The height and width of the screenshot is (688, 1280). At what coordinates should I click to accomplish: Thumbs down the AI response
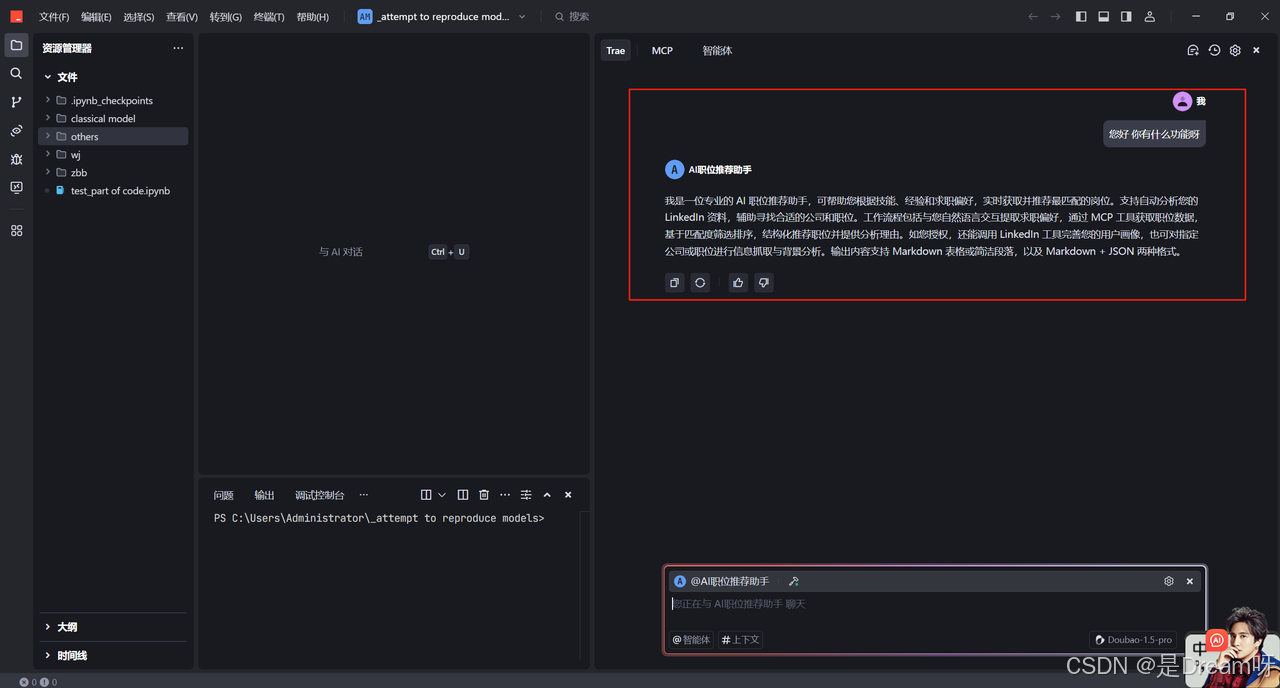pyautogui.click(x=764, y=283)
